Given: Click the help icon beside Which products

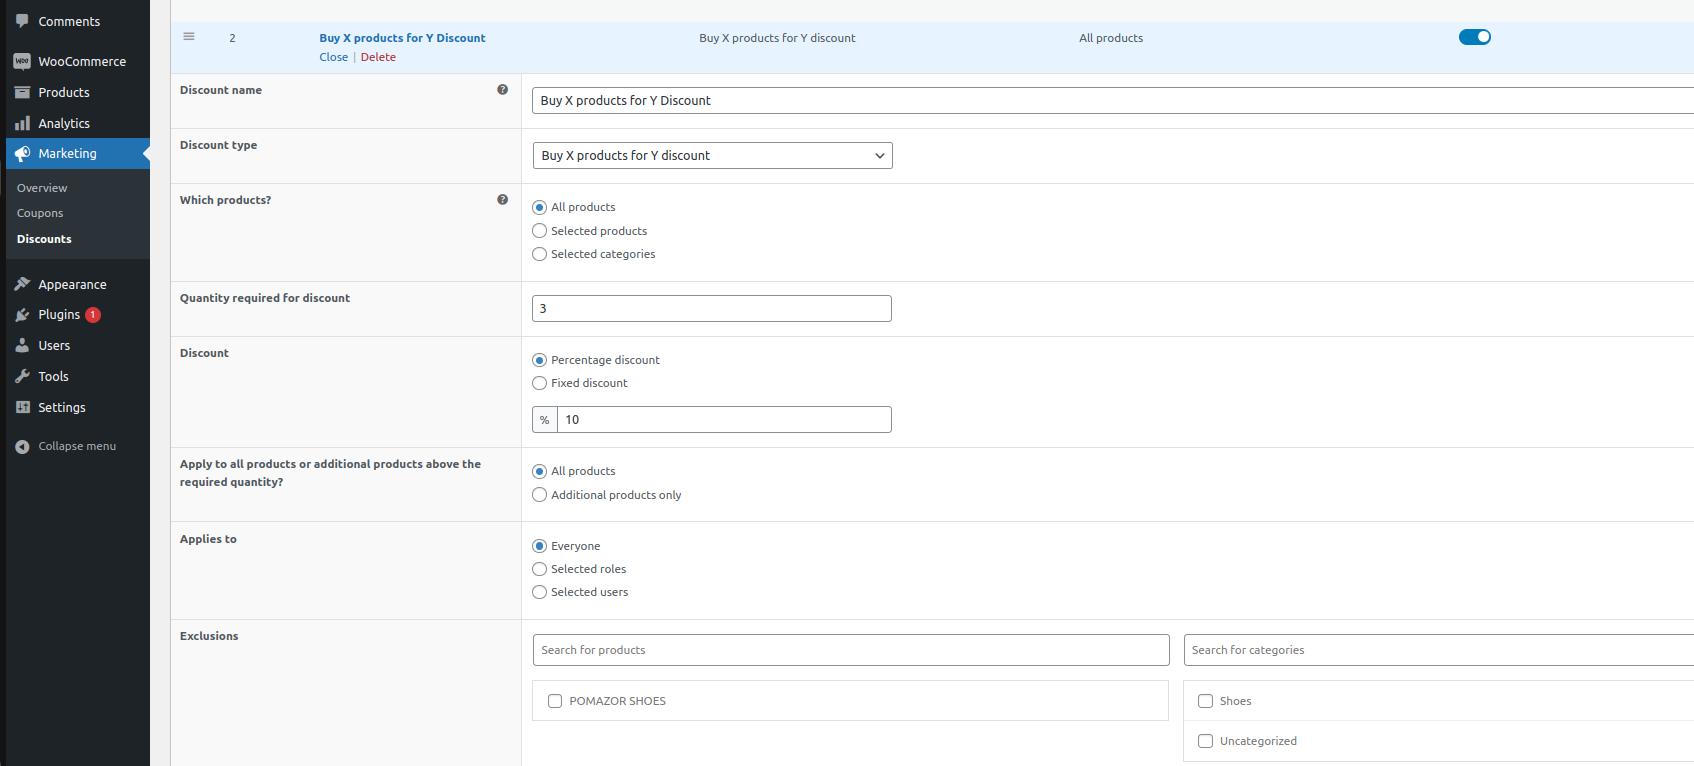Looking at the screenshot, I should [502, 200].
